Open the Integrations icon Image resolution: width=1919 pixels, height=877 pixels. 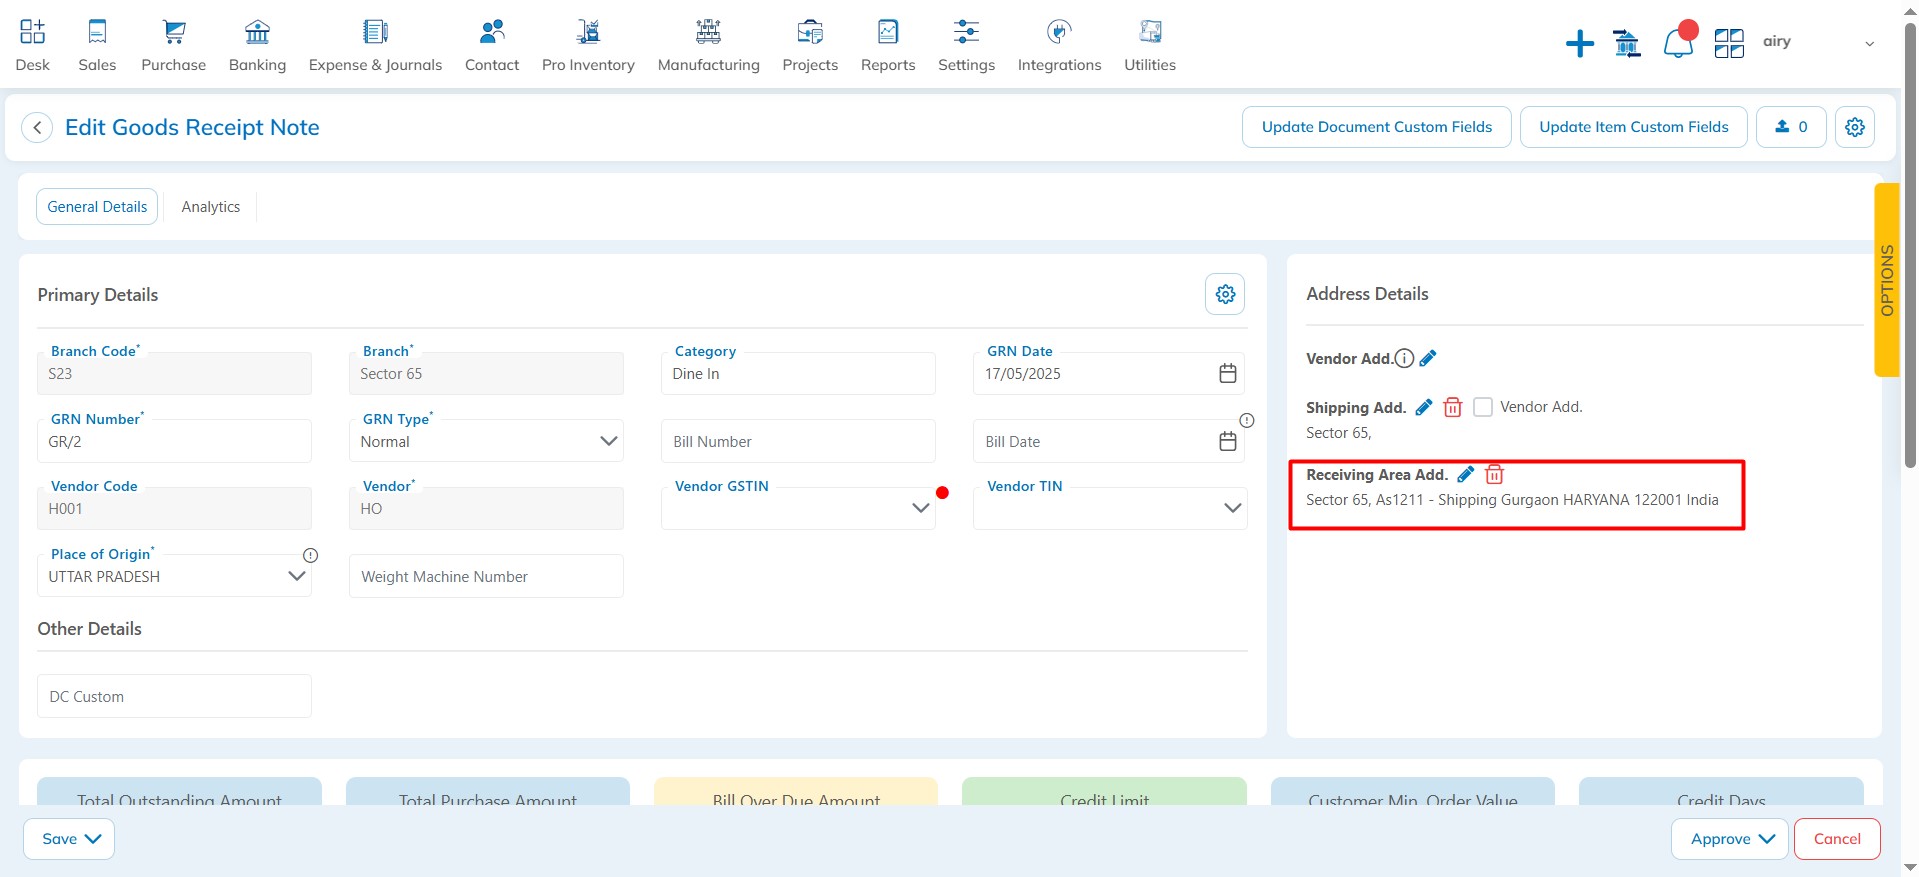pyautogui.click(x=1059, y=32)
